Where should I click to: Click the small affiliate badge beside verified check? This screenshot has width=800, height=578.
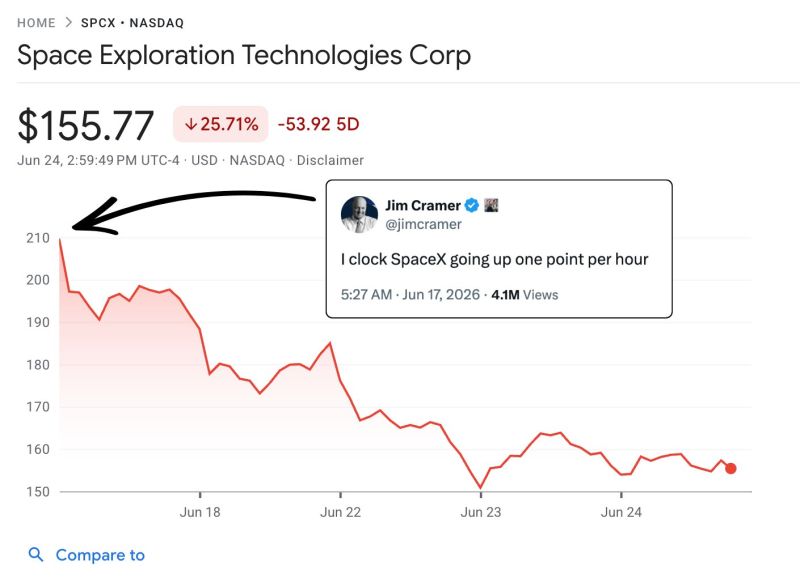[491, 205]
